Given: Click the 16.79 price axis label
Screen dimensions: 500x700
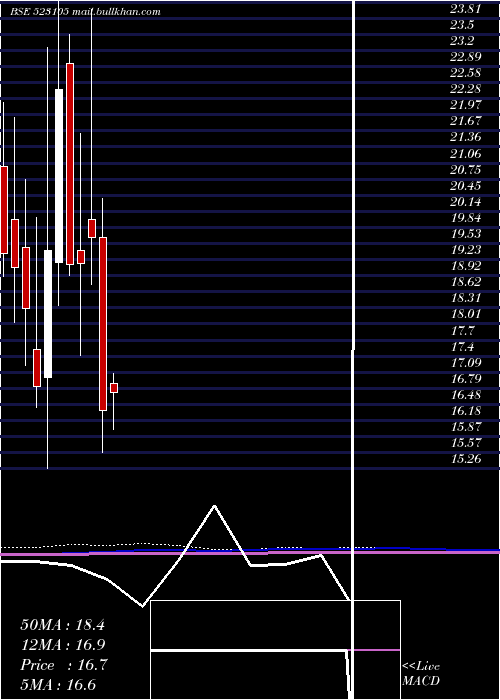Looking at the screenshot, I should [x=466, y=379].
